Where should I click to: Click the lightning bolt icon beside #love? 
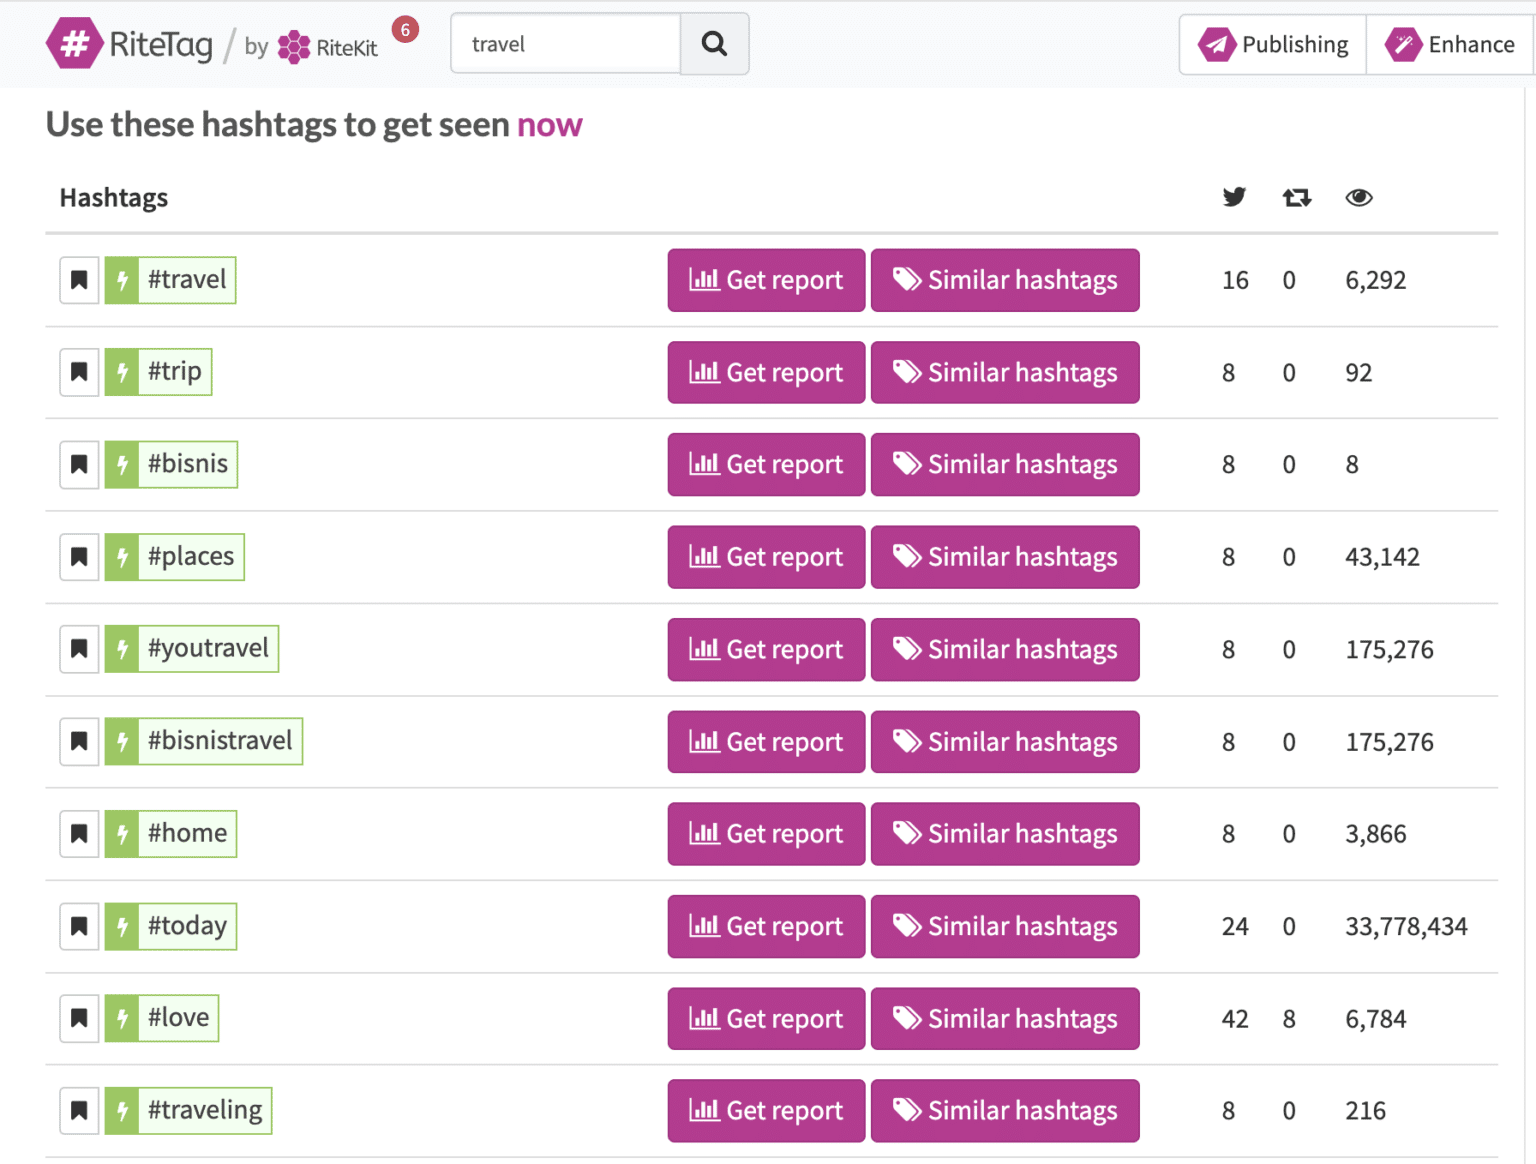(122, 1018)
